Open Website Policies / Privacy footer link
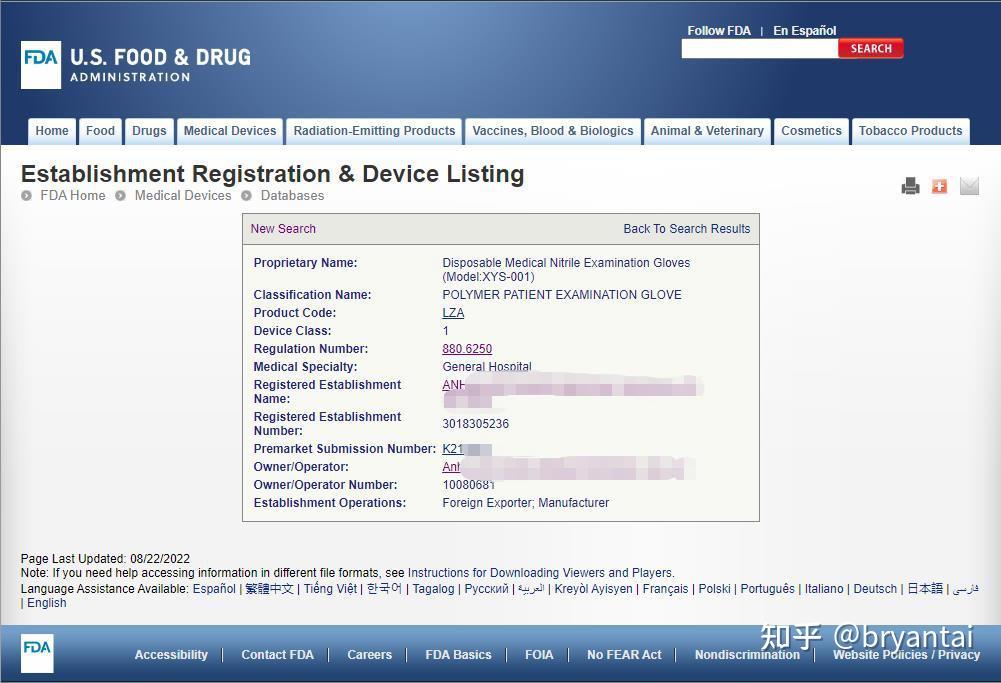This screenshot has width=1001, height=683. click(x=907, y=654)
